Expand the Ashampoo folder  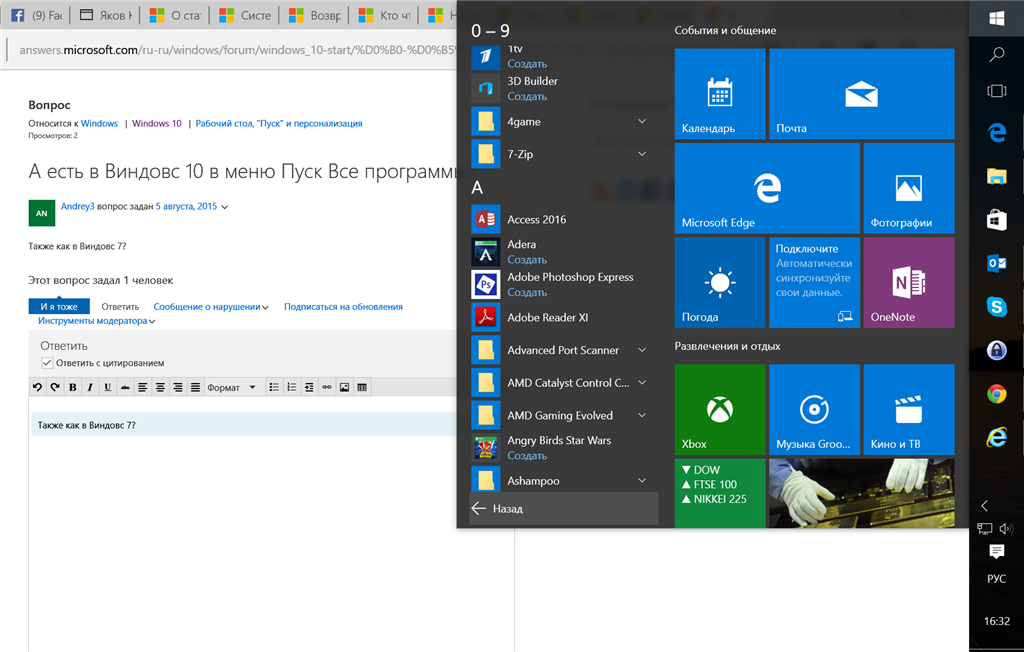(x=562, y=480)
